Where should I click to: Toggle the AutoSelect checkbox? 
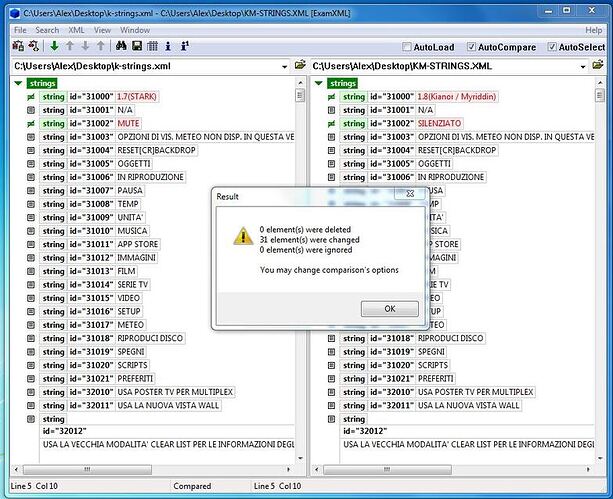click(x=552, y=47)
